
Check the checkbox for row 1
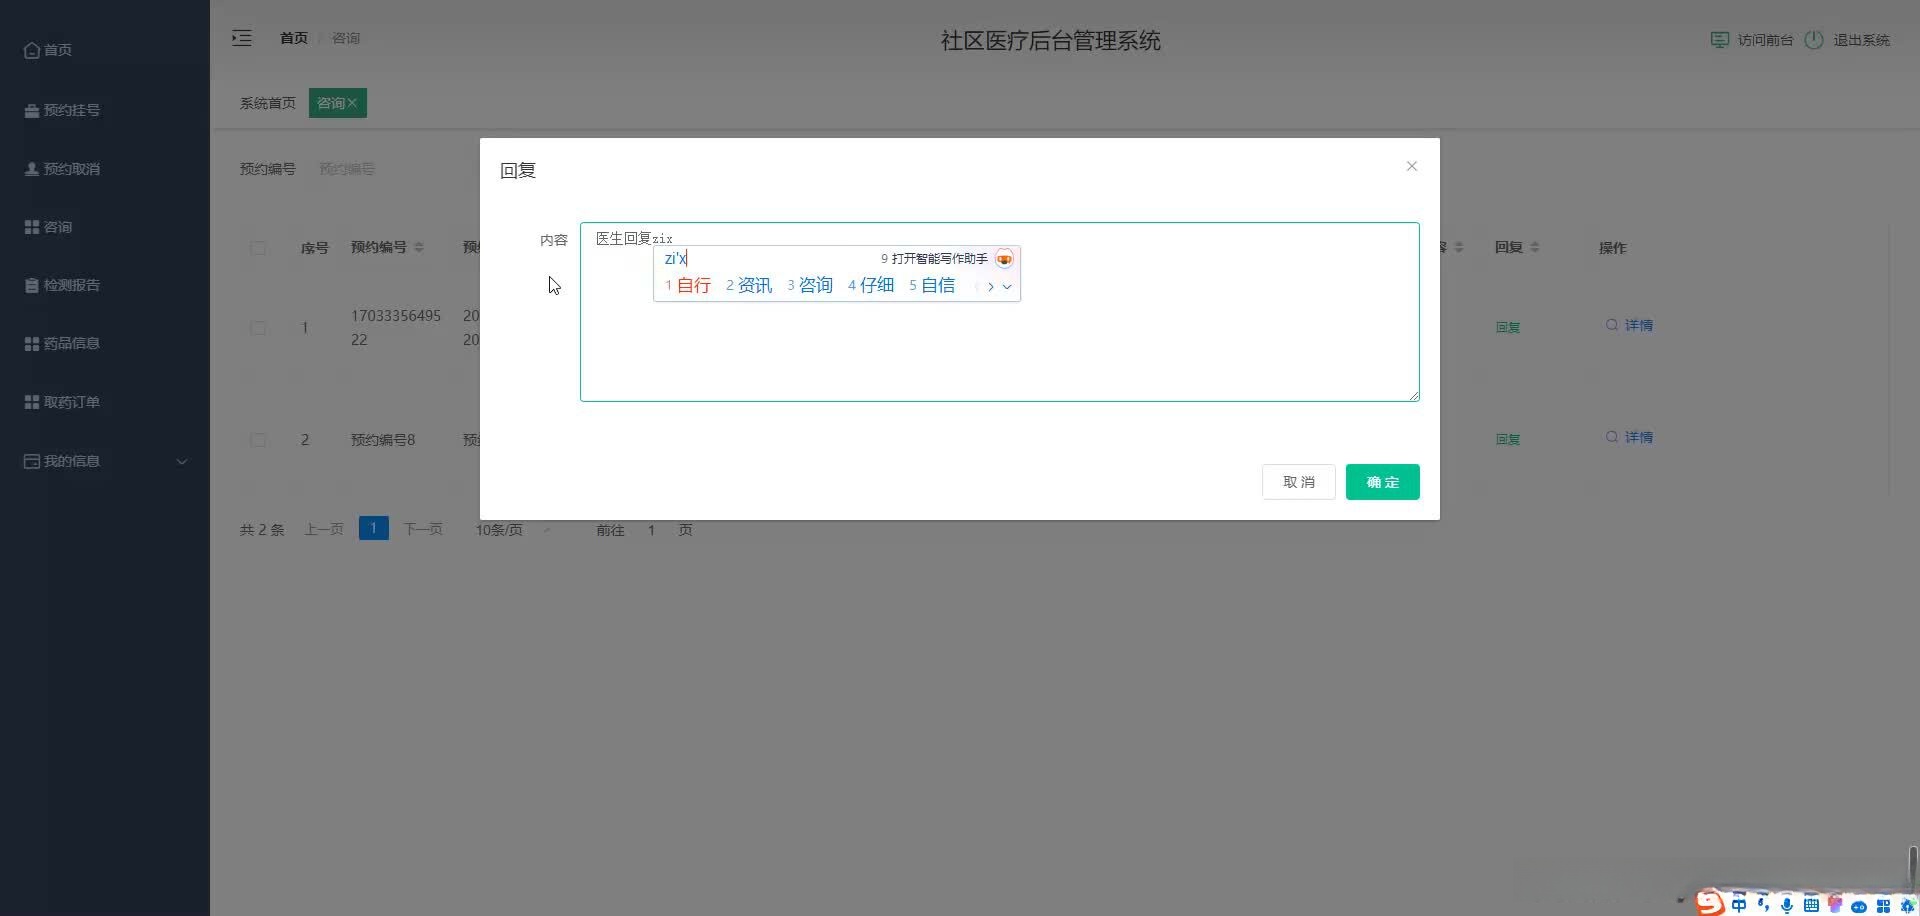pos(258,328)
